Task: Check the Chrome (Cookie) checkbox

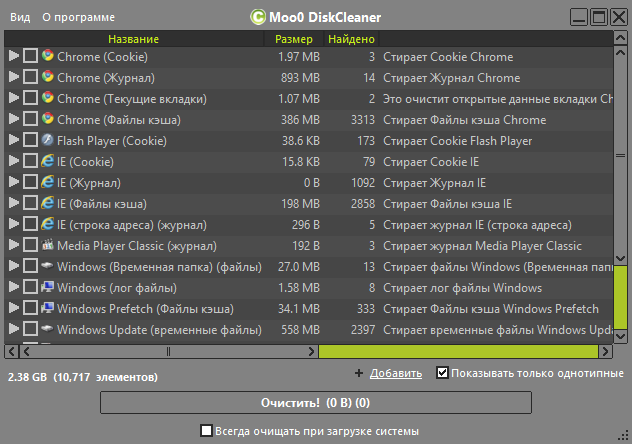Action: click(x=30, y=56)
